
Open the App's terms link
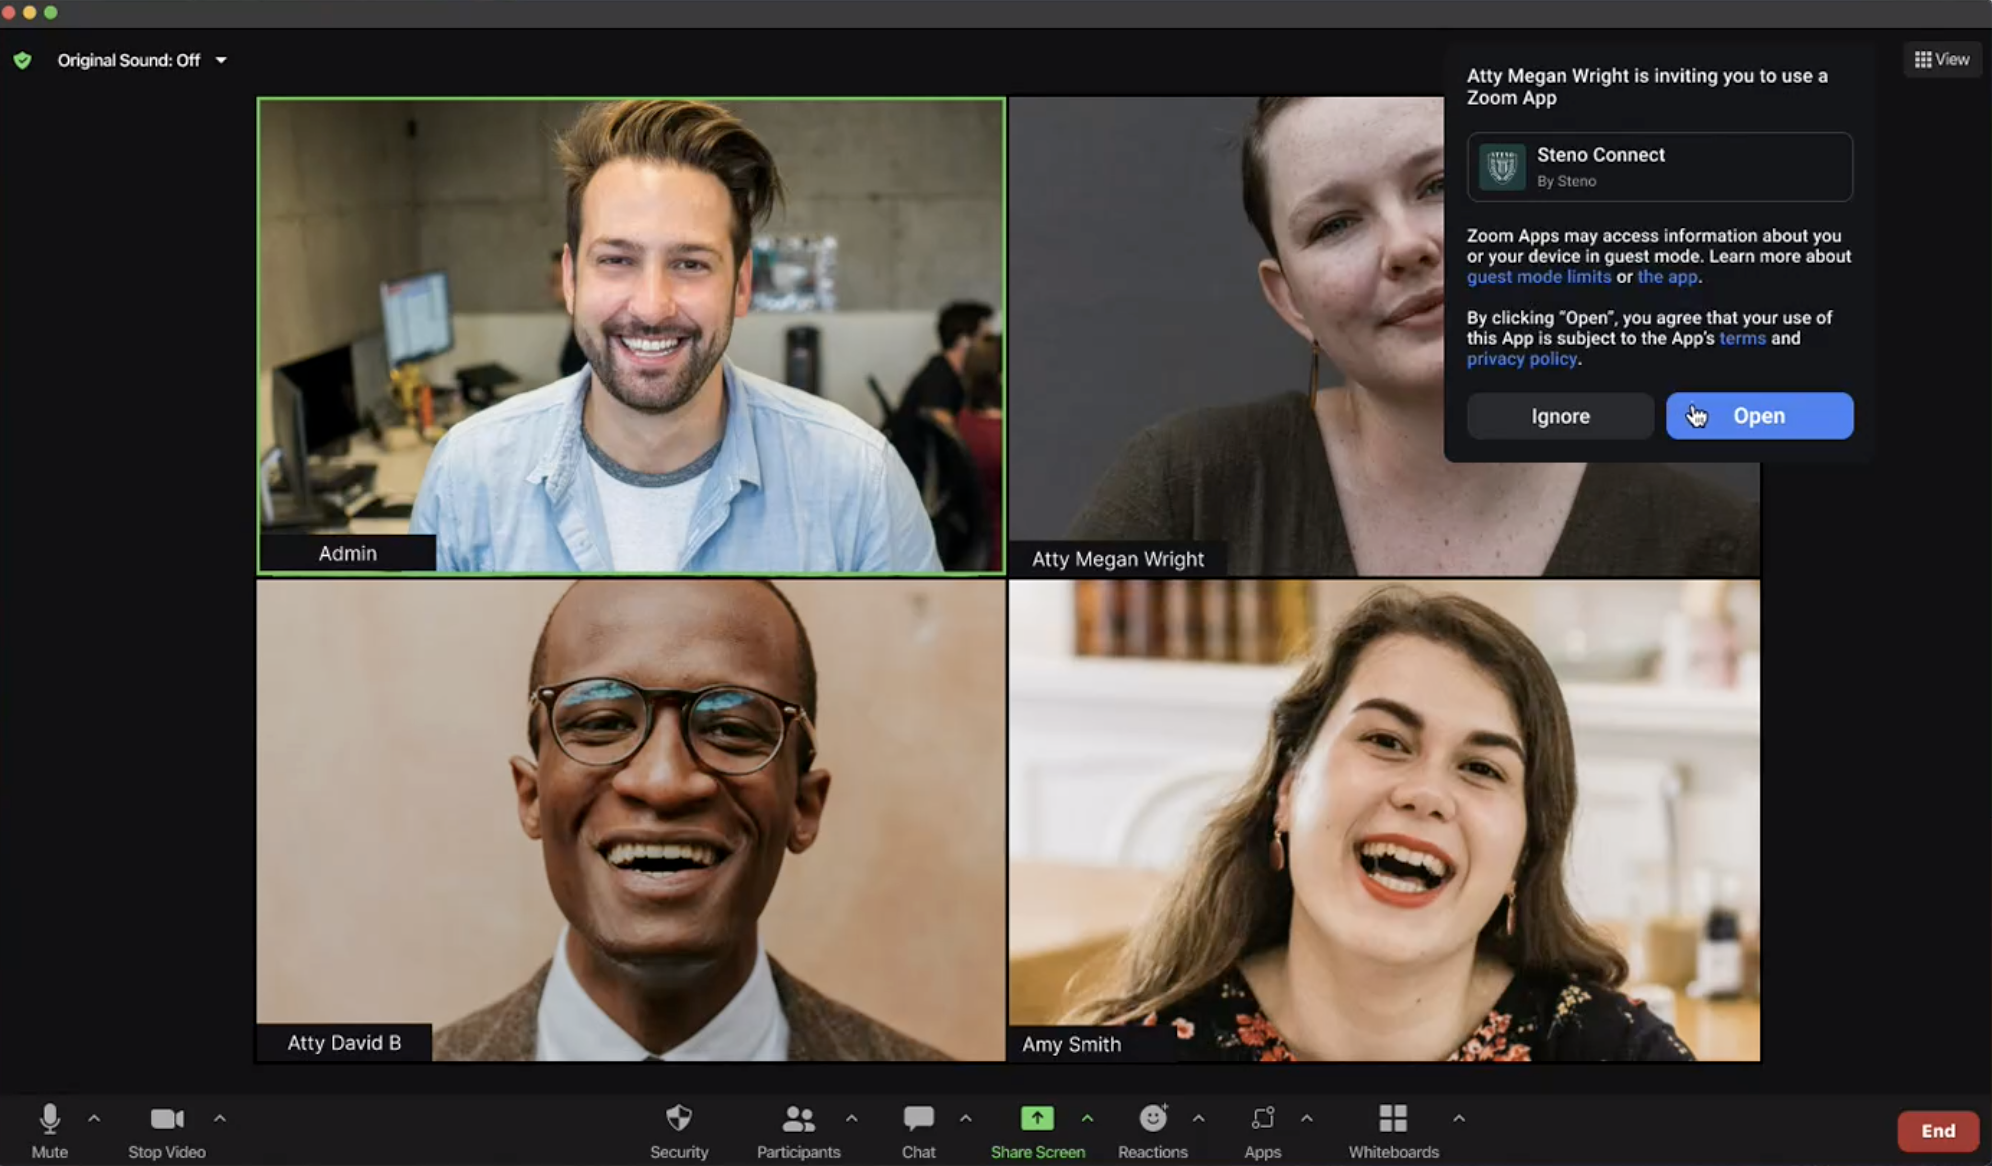click(1742, 338)
